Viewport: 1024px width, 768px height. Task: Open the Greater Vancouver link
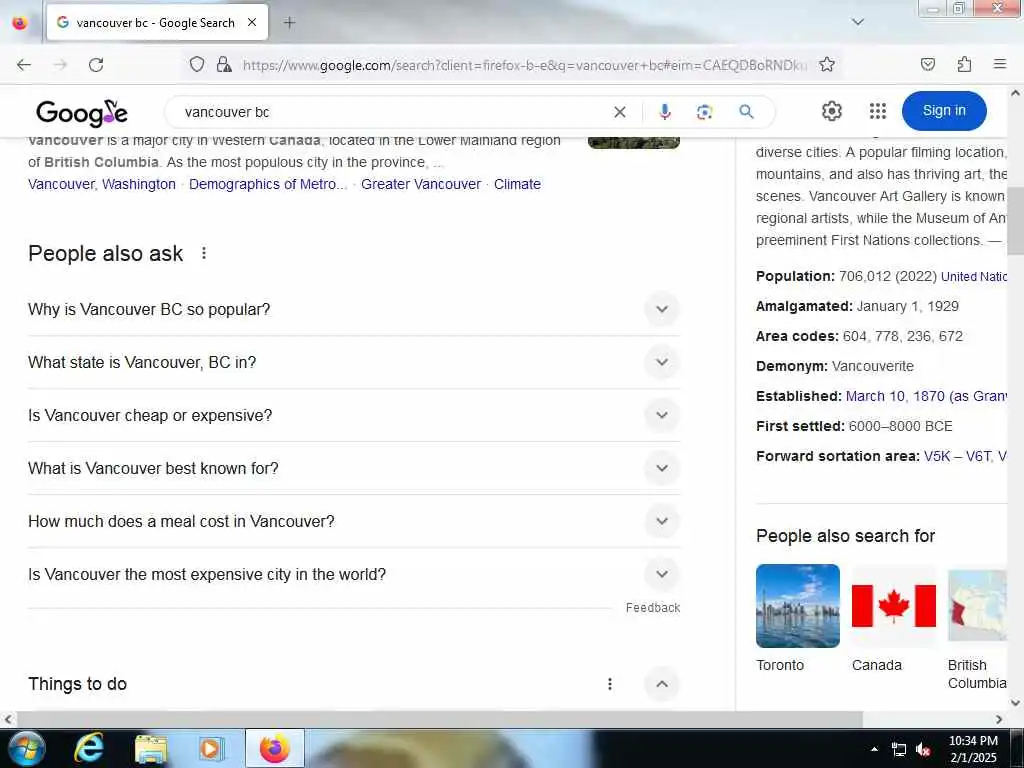(x=421, y=184)
